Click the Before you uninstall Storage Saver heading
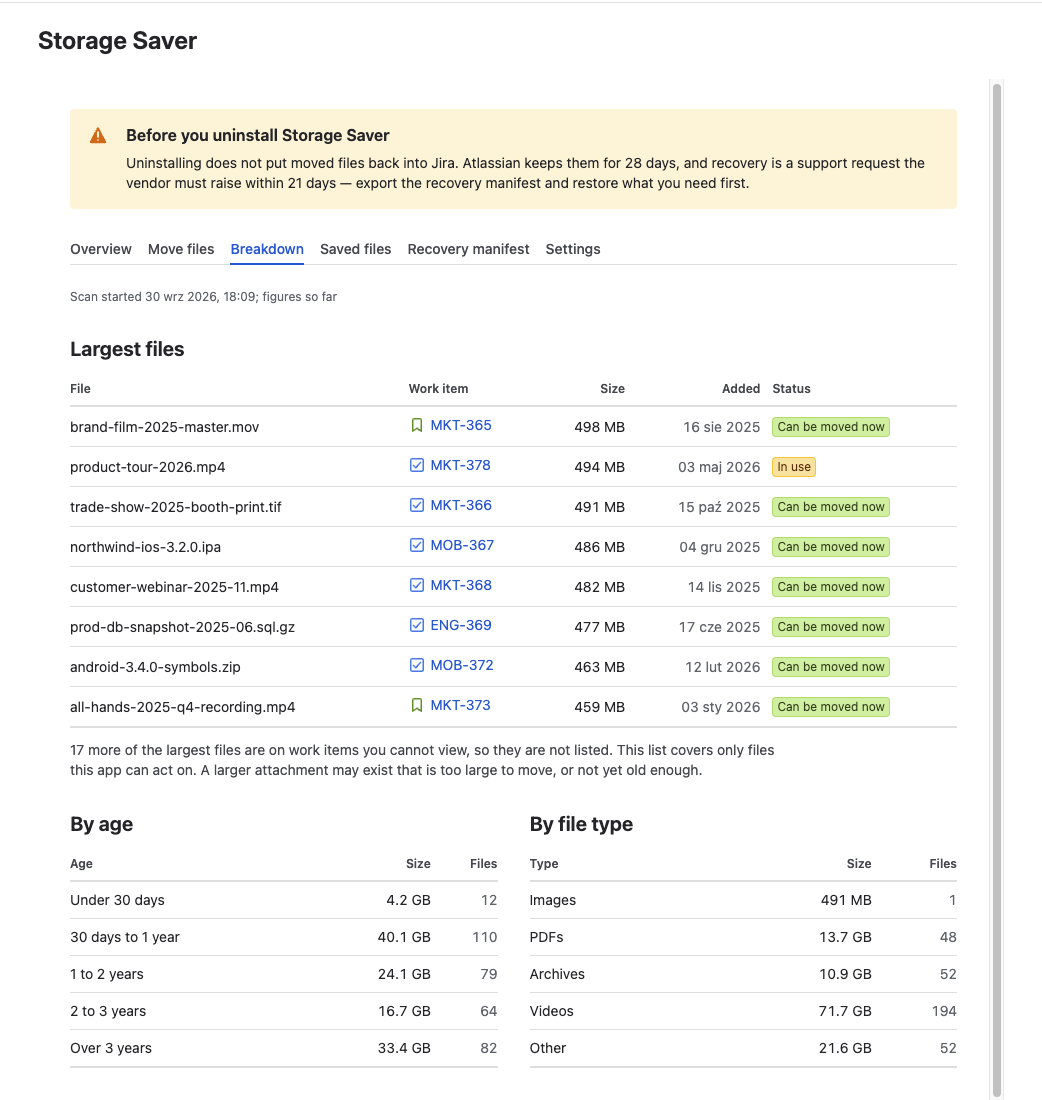This screenshot has height=1100, width=1042. pyautogui.click(x=258, y=135)
